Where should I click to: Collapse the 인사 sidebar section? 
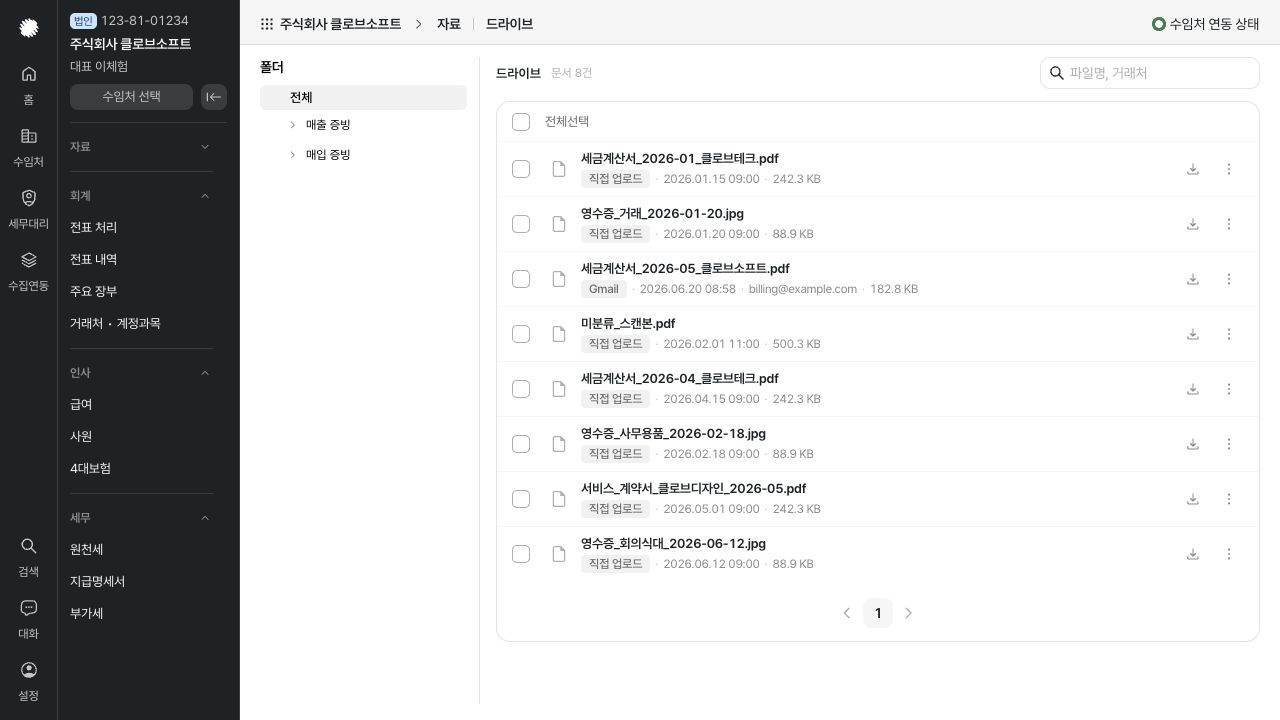coord(205,373)
